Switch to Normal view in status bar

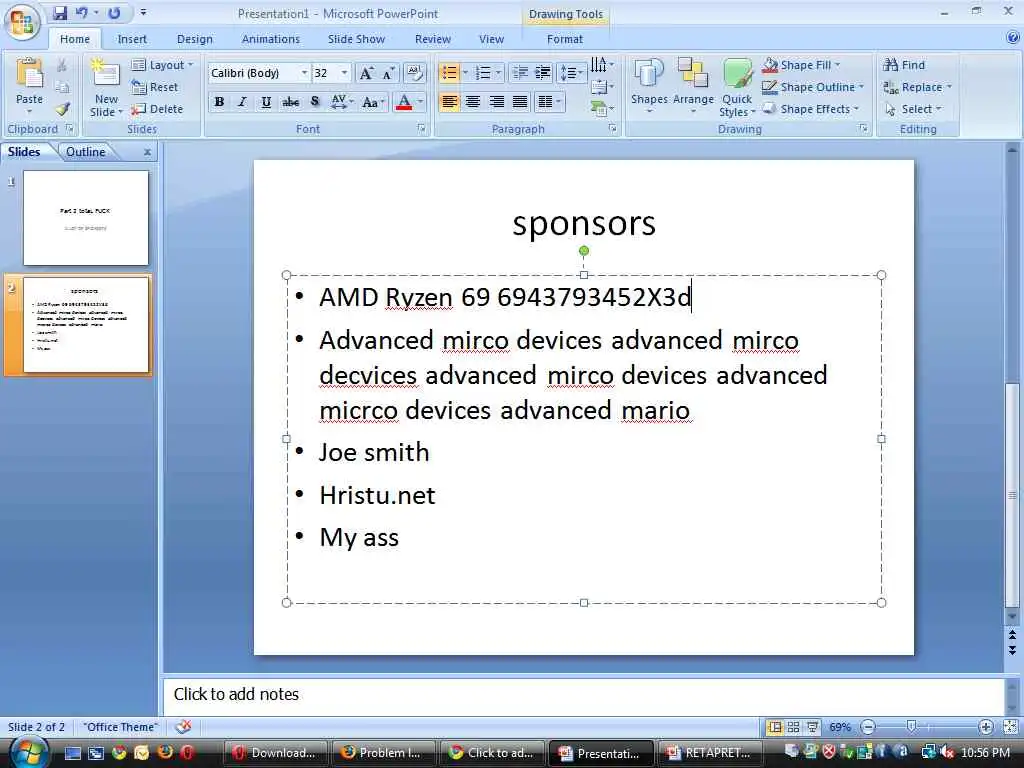(x=775, y=727)
